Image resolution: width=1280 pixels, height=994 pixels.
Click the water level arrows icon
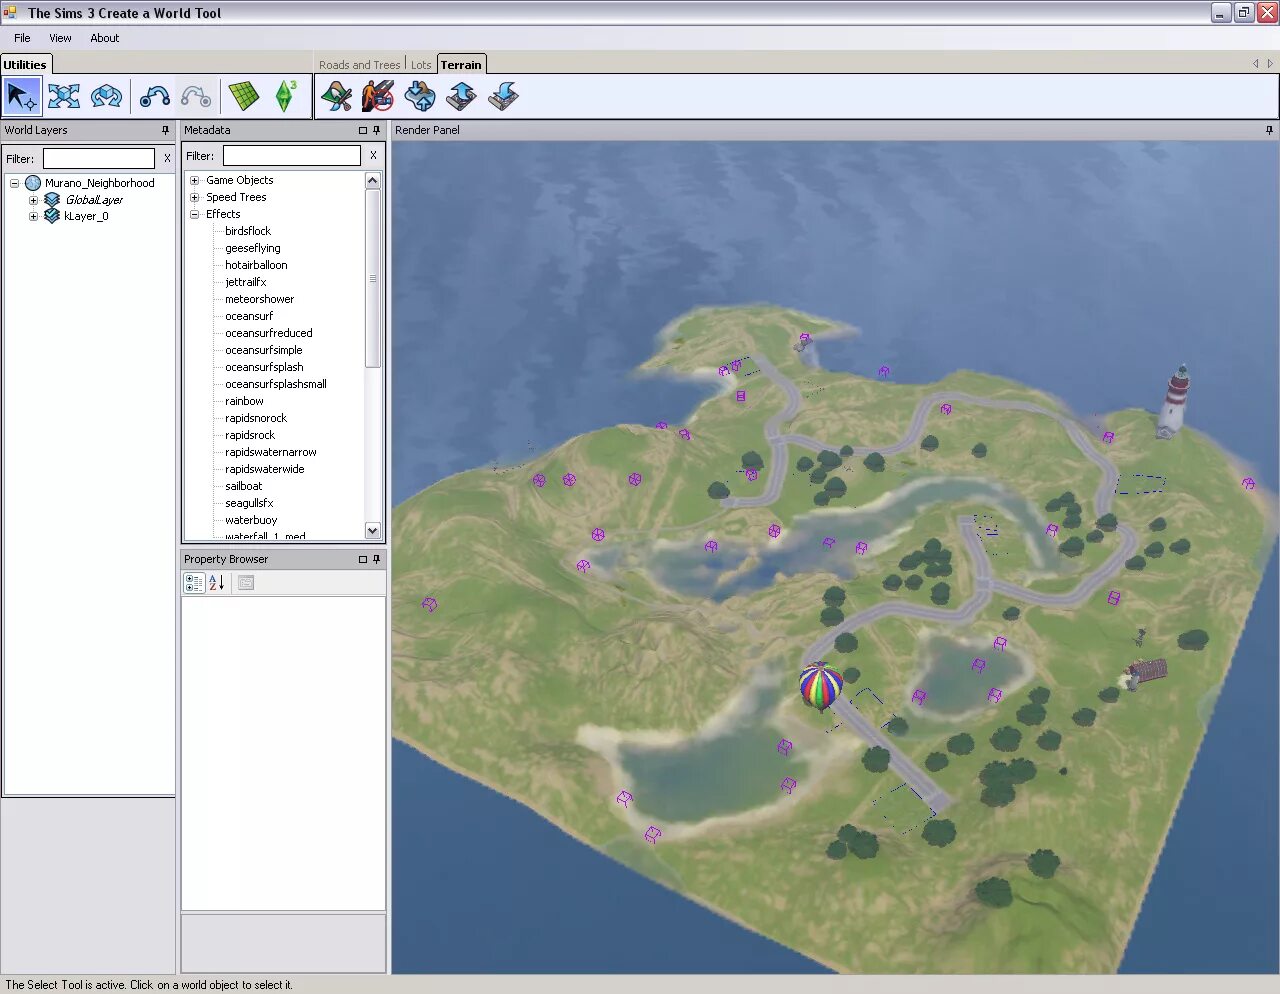click(419, 96)
